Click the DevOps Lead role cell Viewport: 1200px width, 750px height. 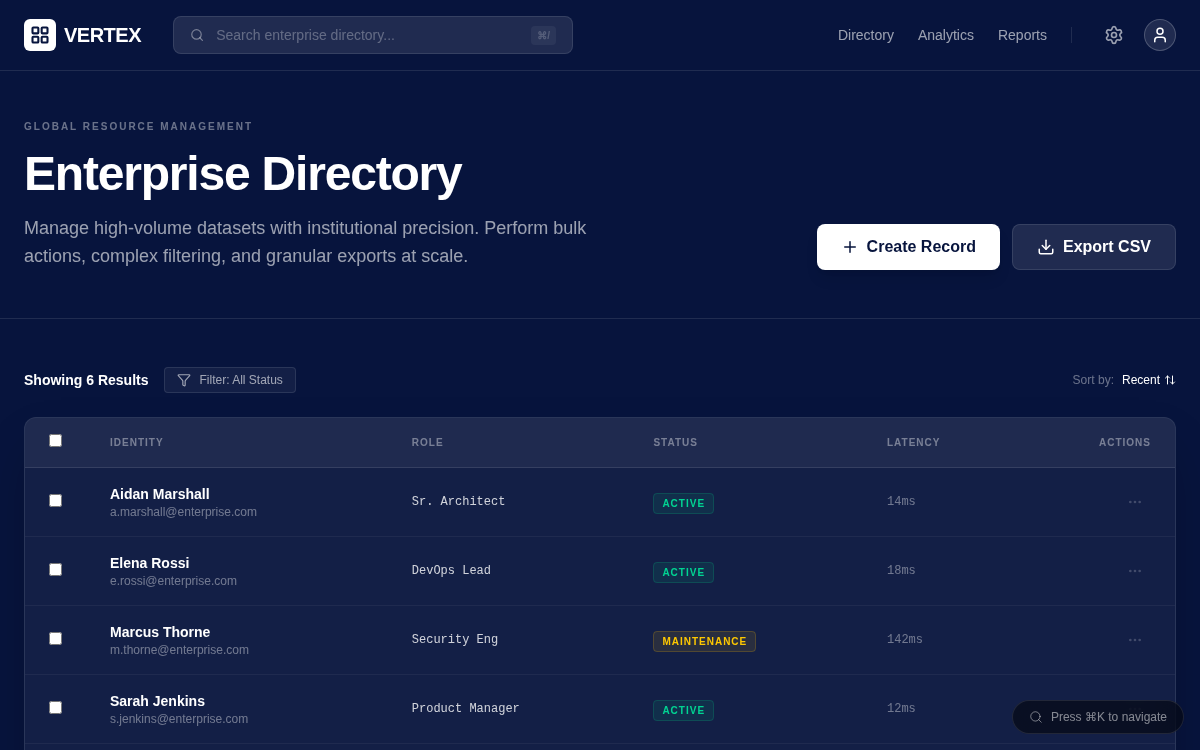[451, 571]
